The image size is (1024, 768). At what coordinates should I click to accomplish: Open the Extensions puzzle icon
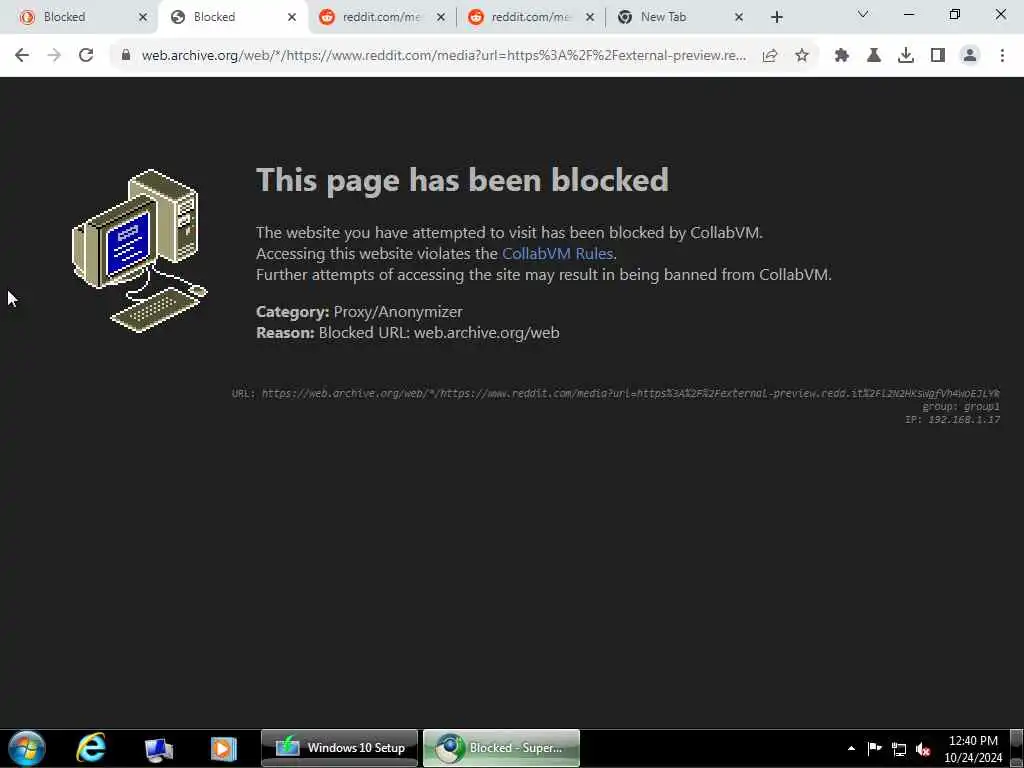pos(842,56)
